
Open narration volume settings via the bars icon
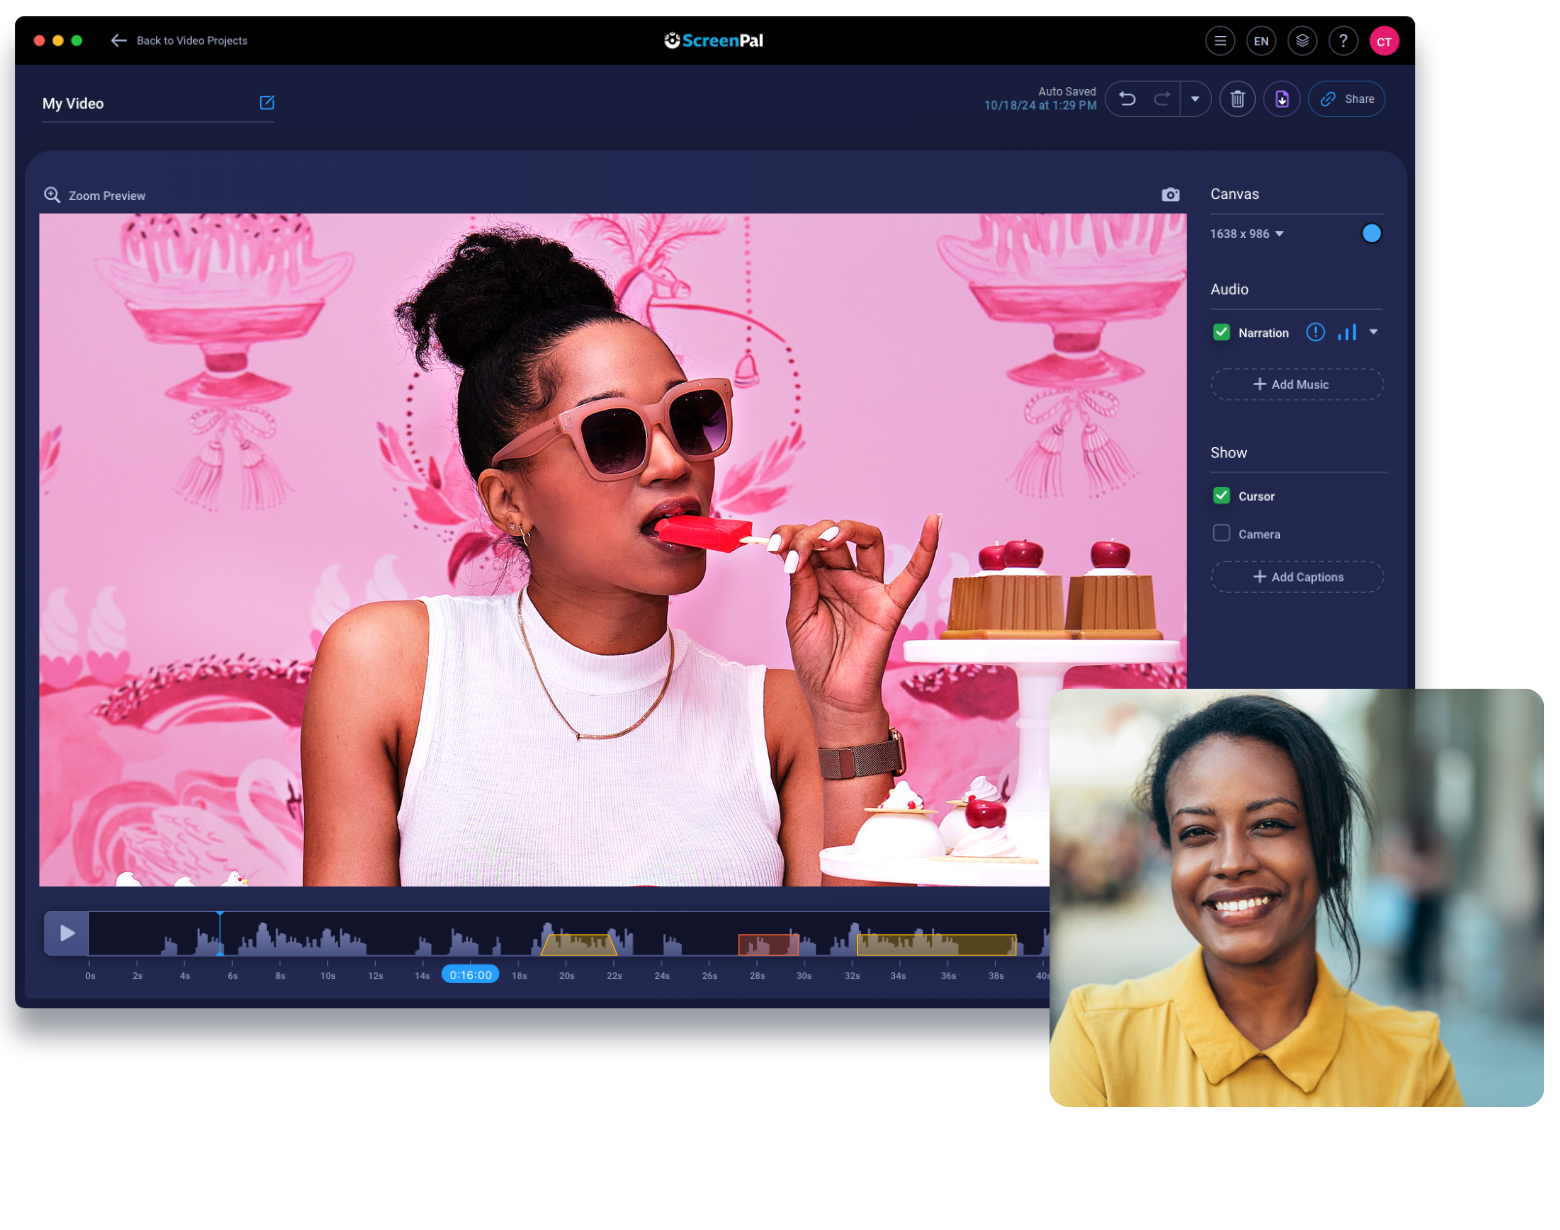1347,332
